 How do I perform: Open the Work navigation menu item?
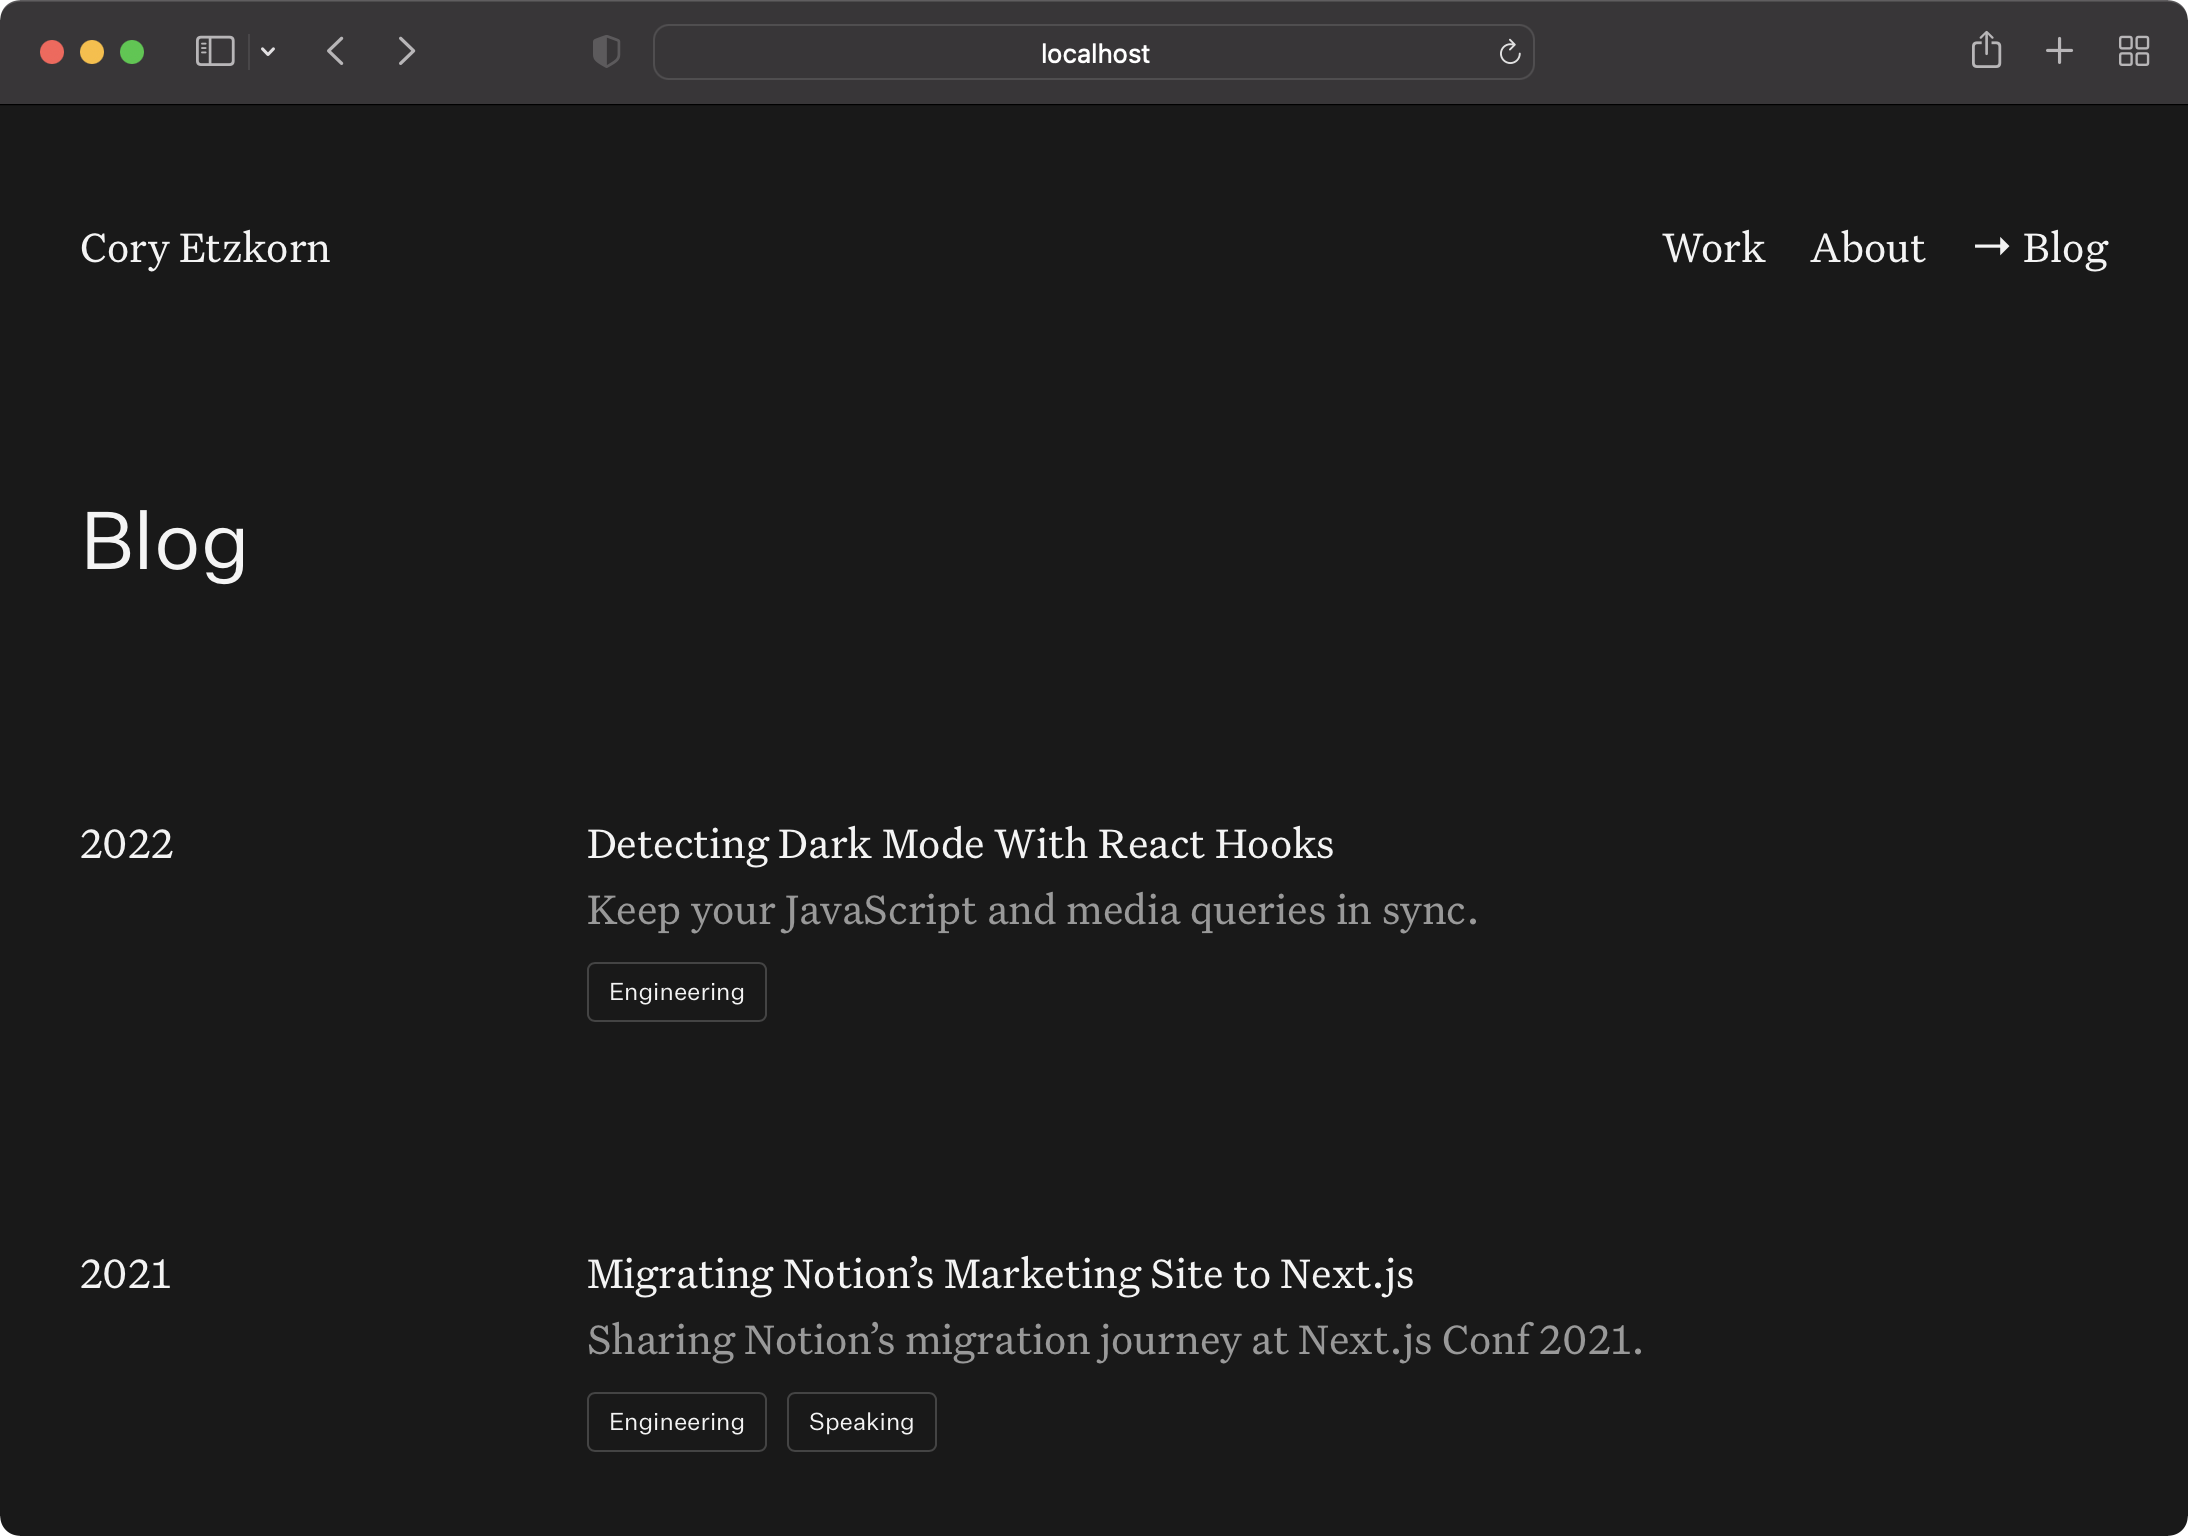[1714, 246]
